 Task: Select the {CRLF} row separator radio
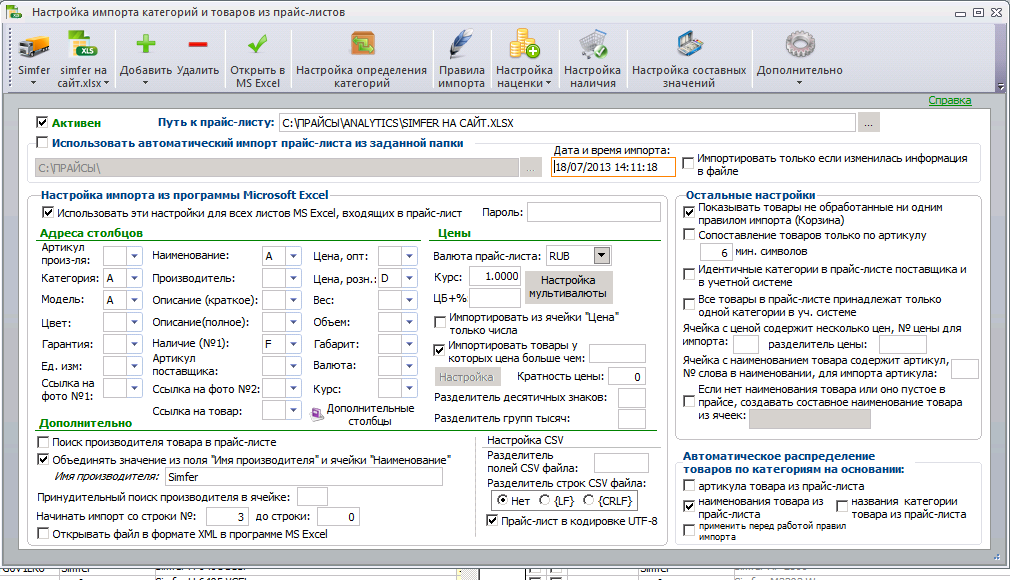pyautogui.click(x=589, y=500)
